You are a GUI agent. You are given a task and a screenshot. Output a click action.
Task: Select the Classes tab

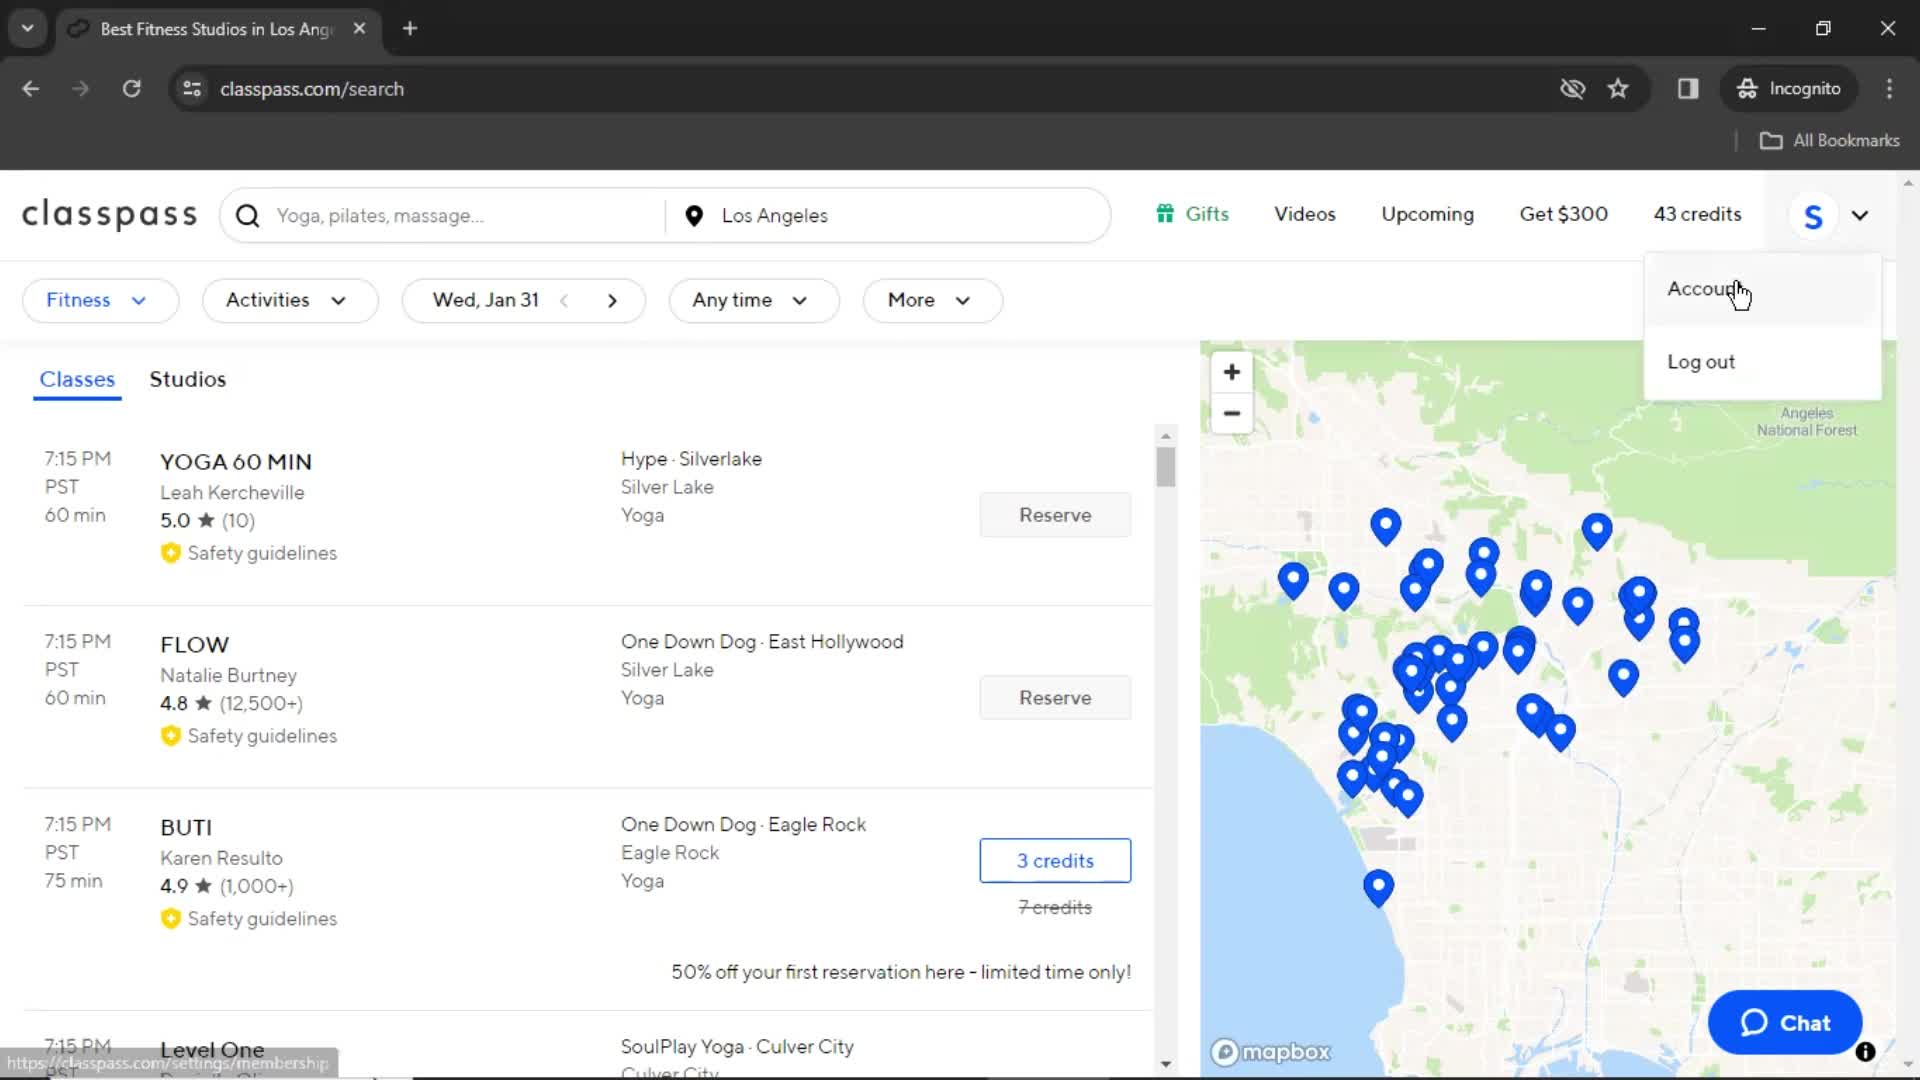pyautogui.click(x=77, y=380)
